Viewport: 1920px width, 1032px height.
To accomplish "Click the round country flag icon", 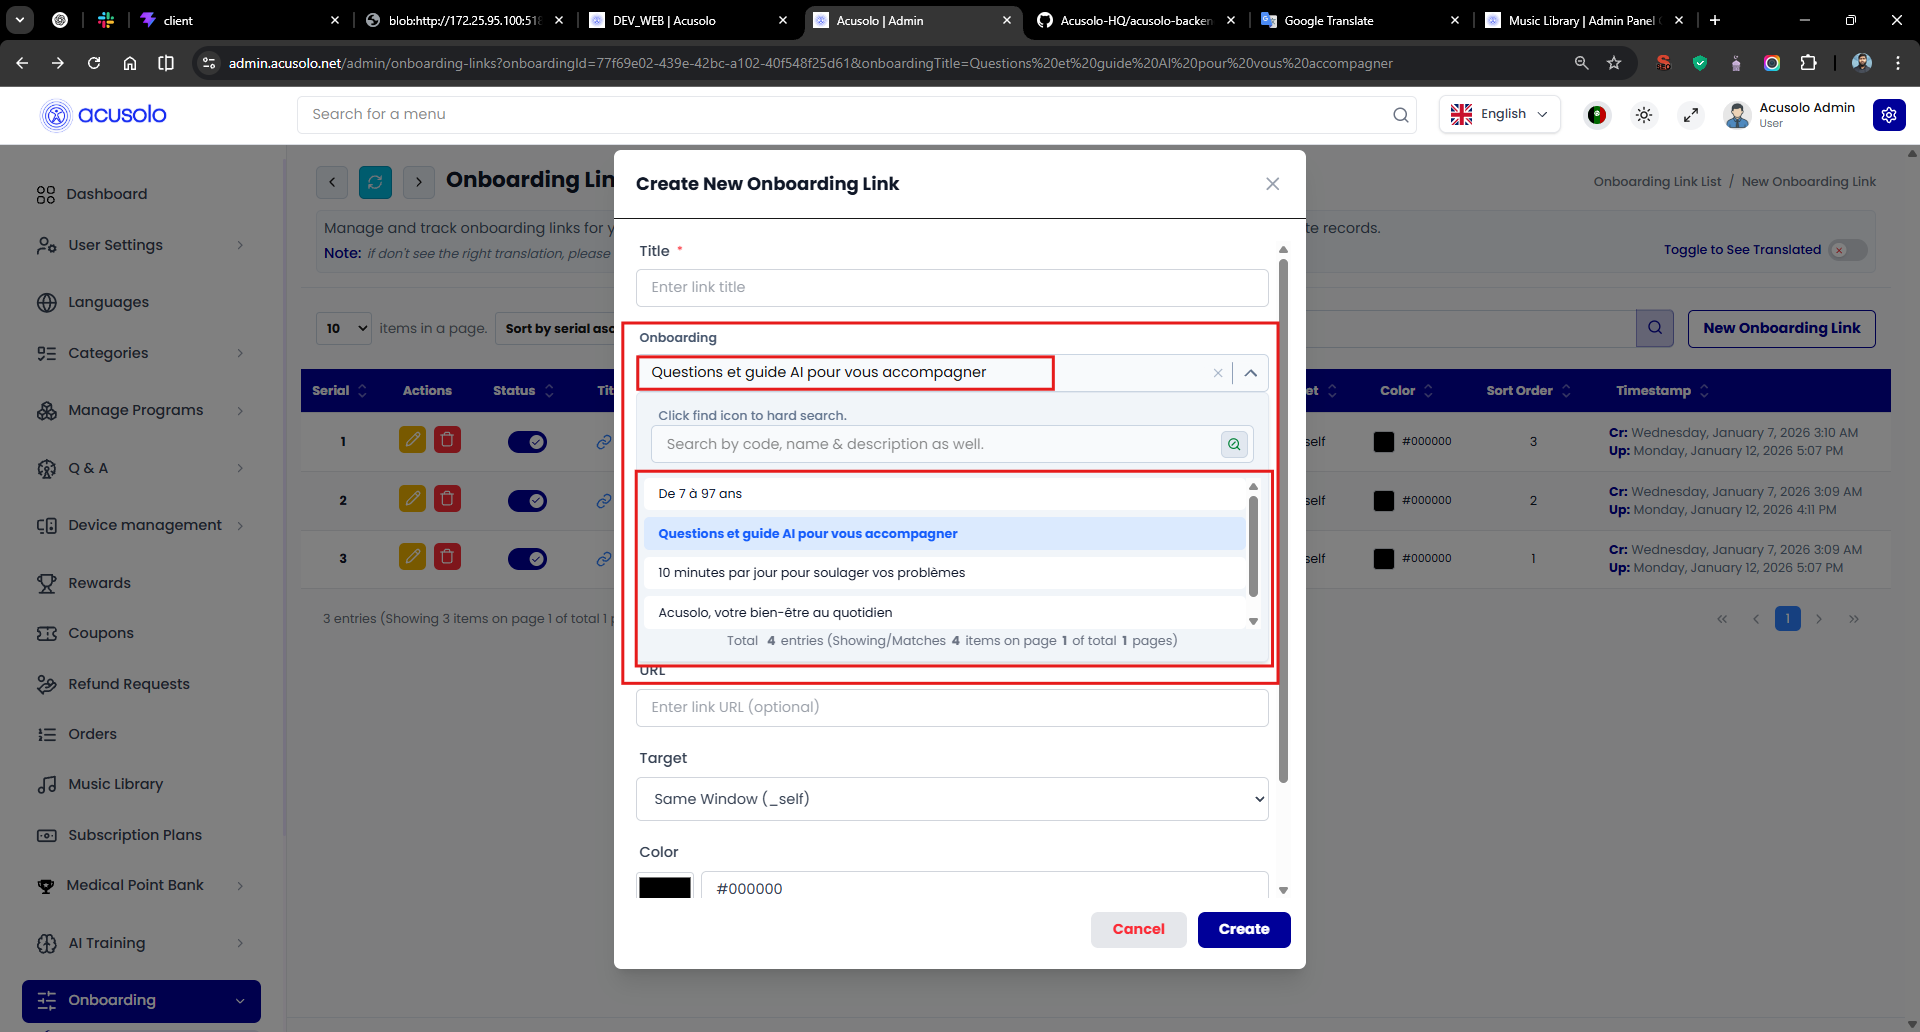I will pyautogui.click(x=1597, y=115).
